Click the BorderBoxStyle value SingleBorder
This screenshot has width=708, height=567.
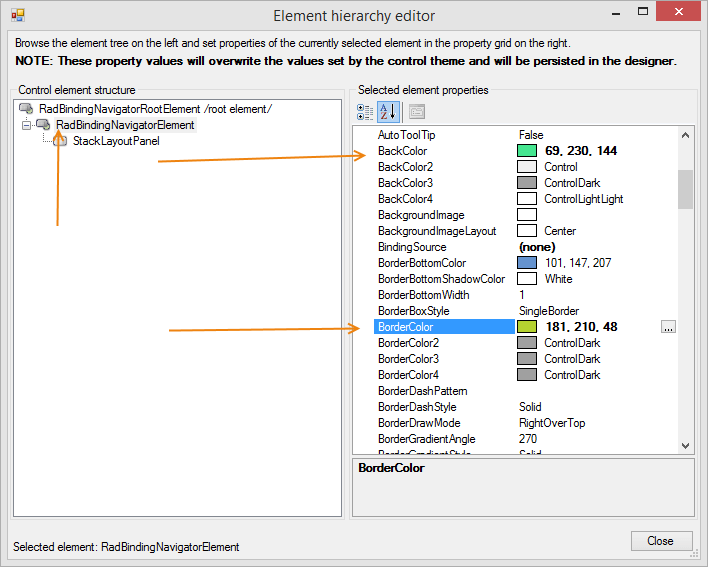pyautogui.click(x=549, y=311)
